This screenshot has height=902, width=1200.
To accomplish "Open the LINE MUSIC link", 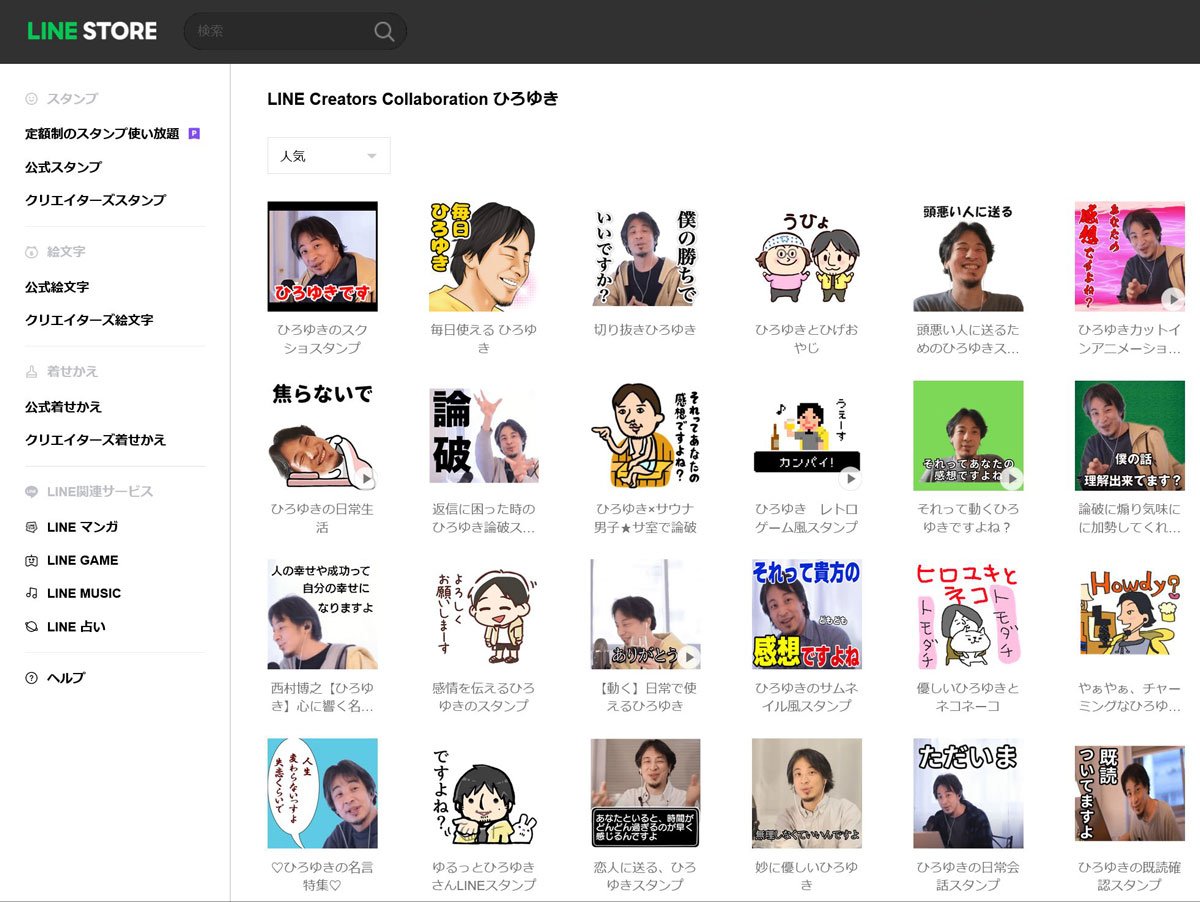I will coord(84,593).
